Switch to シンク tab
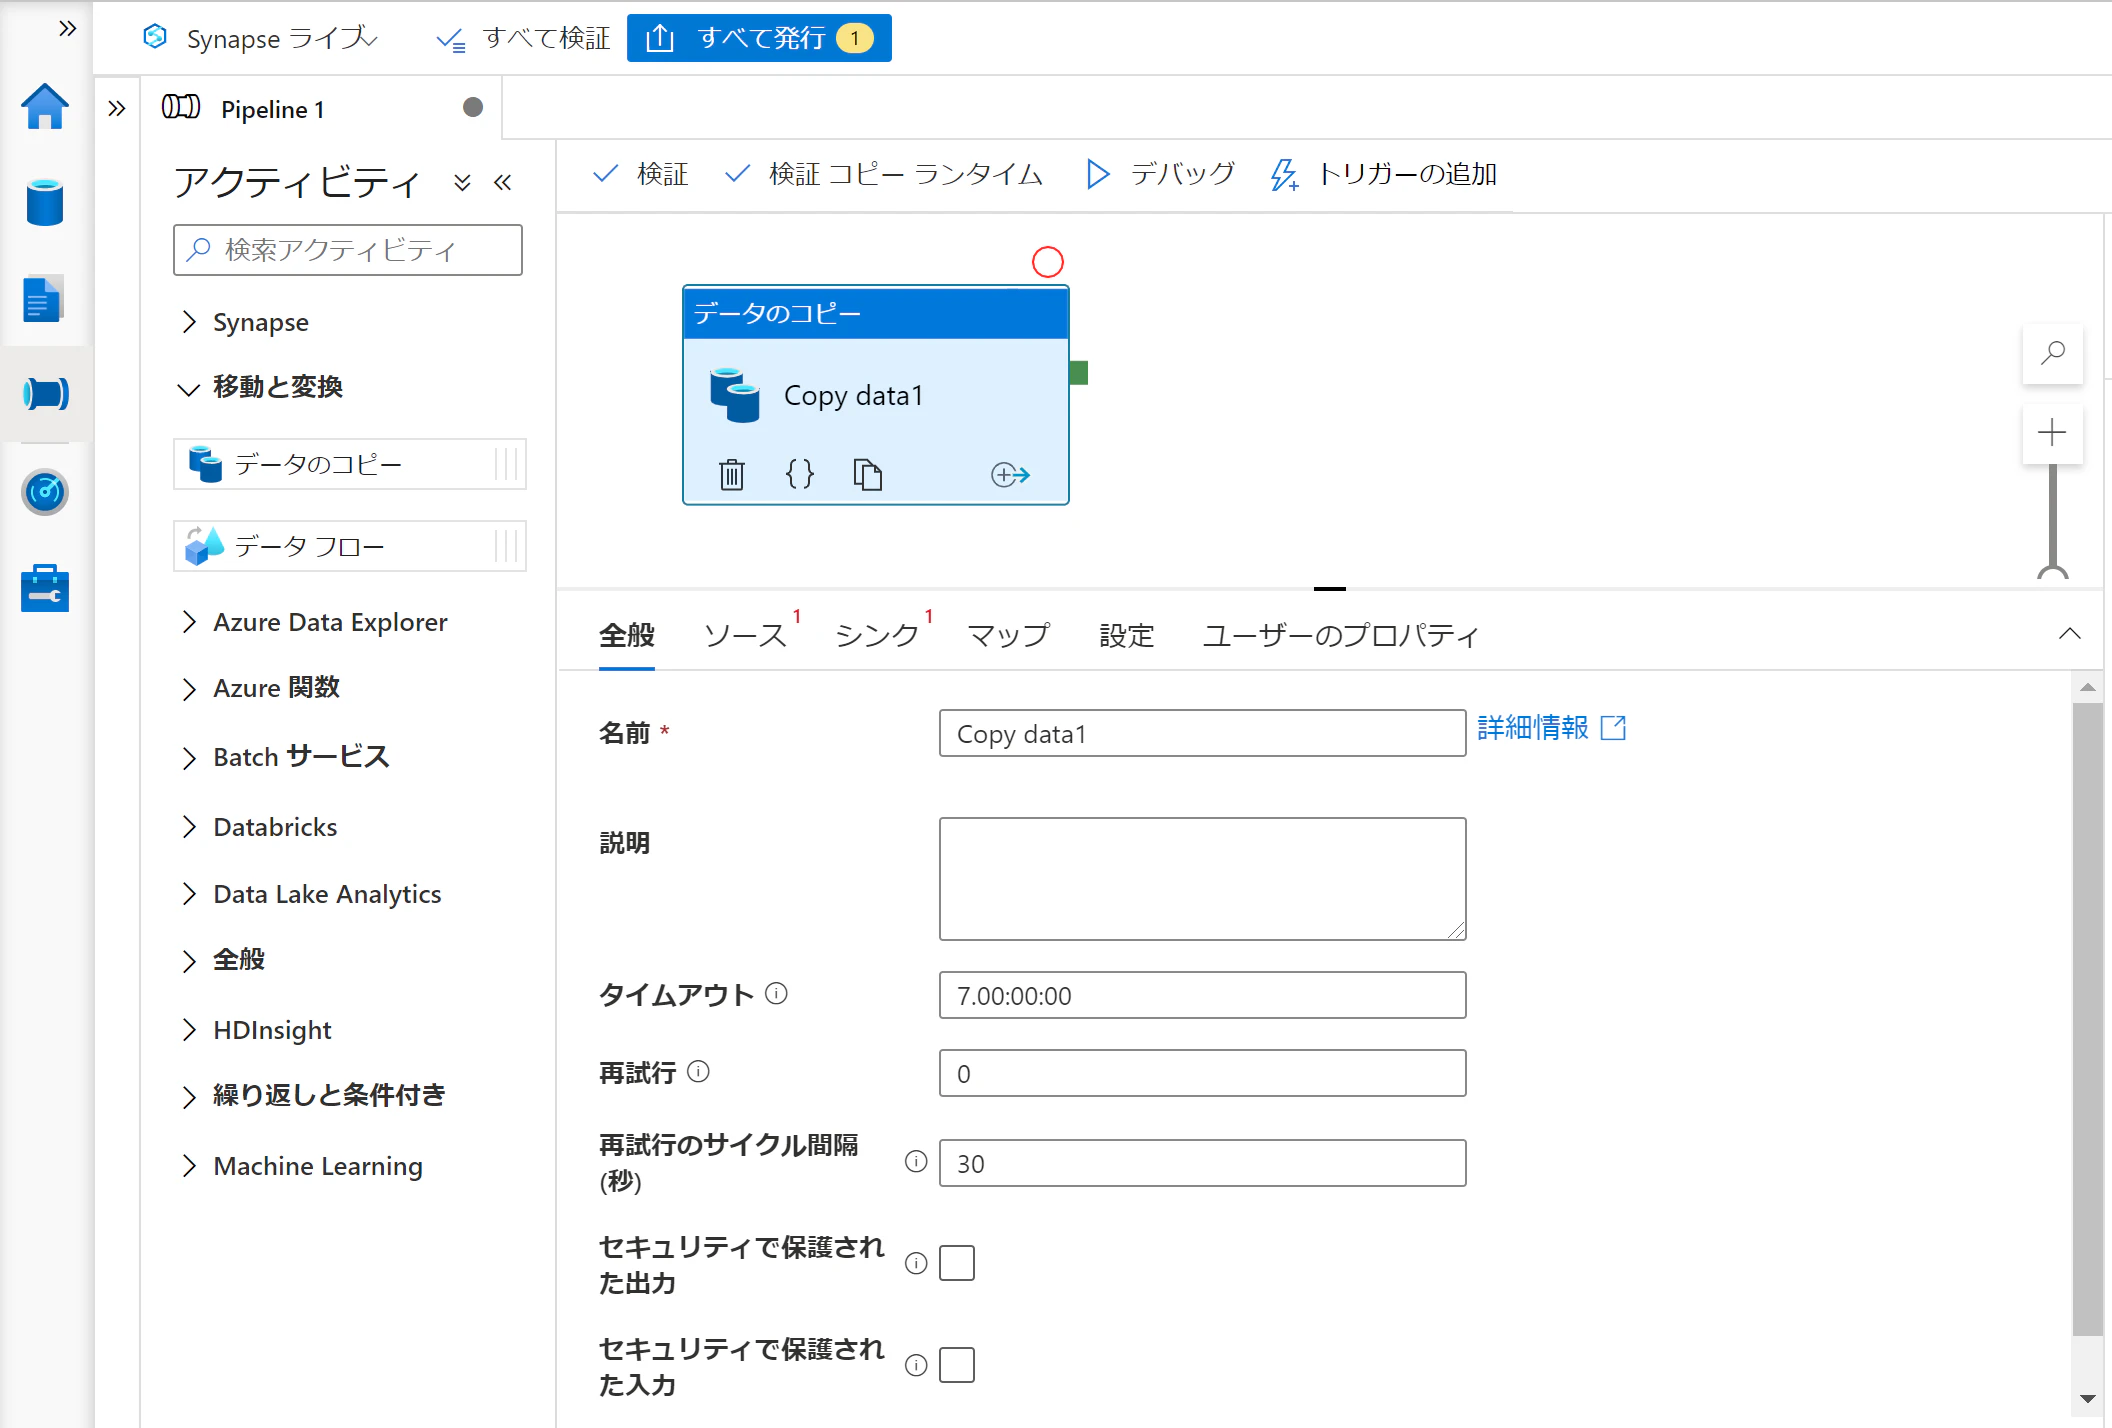 pos(877,636)
